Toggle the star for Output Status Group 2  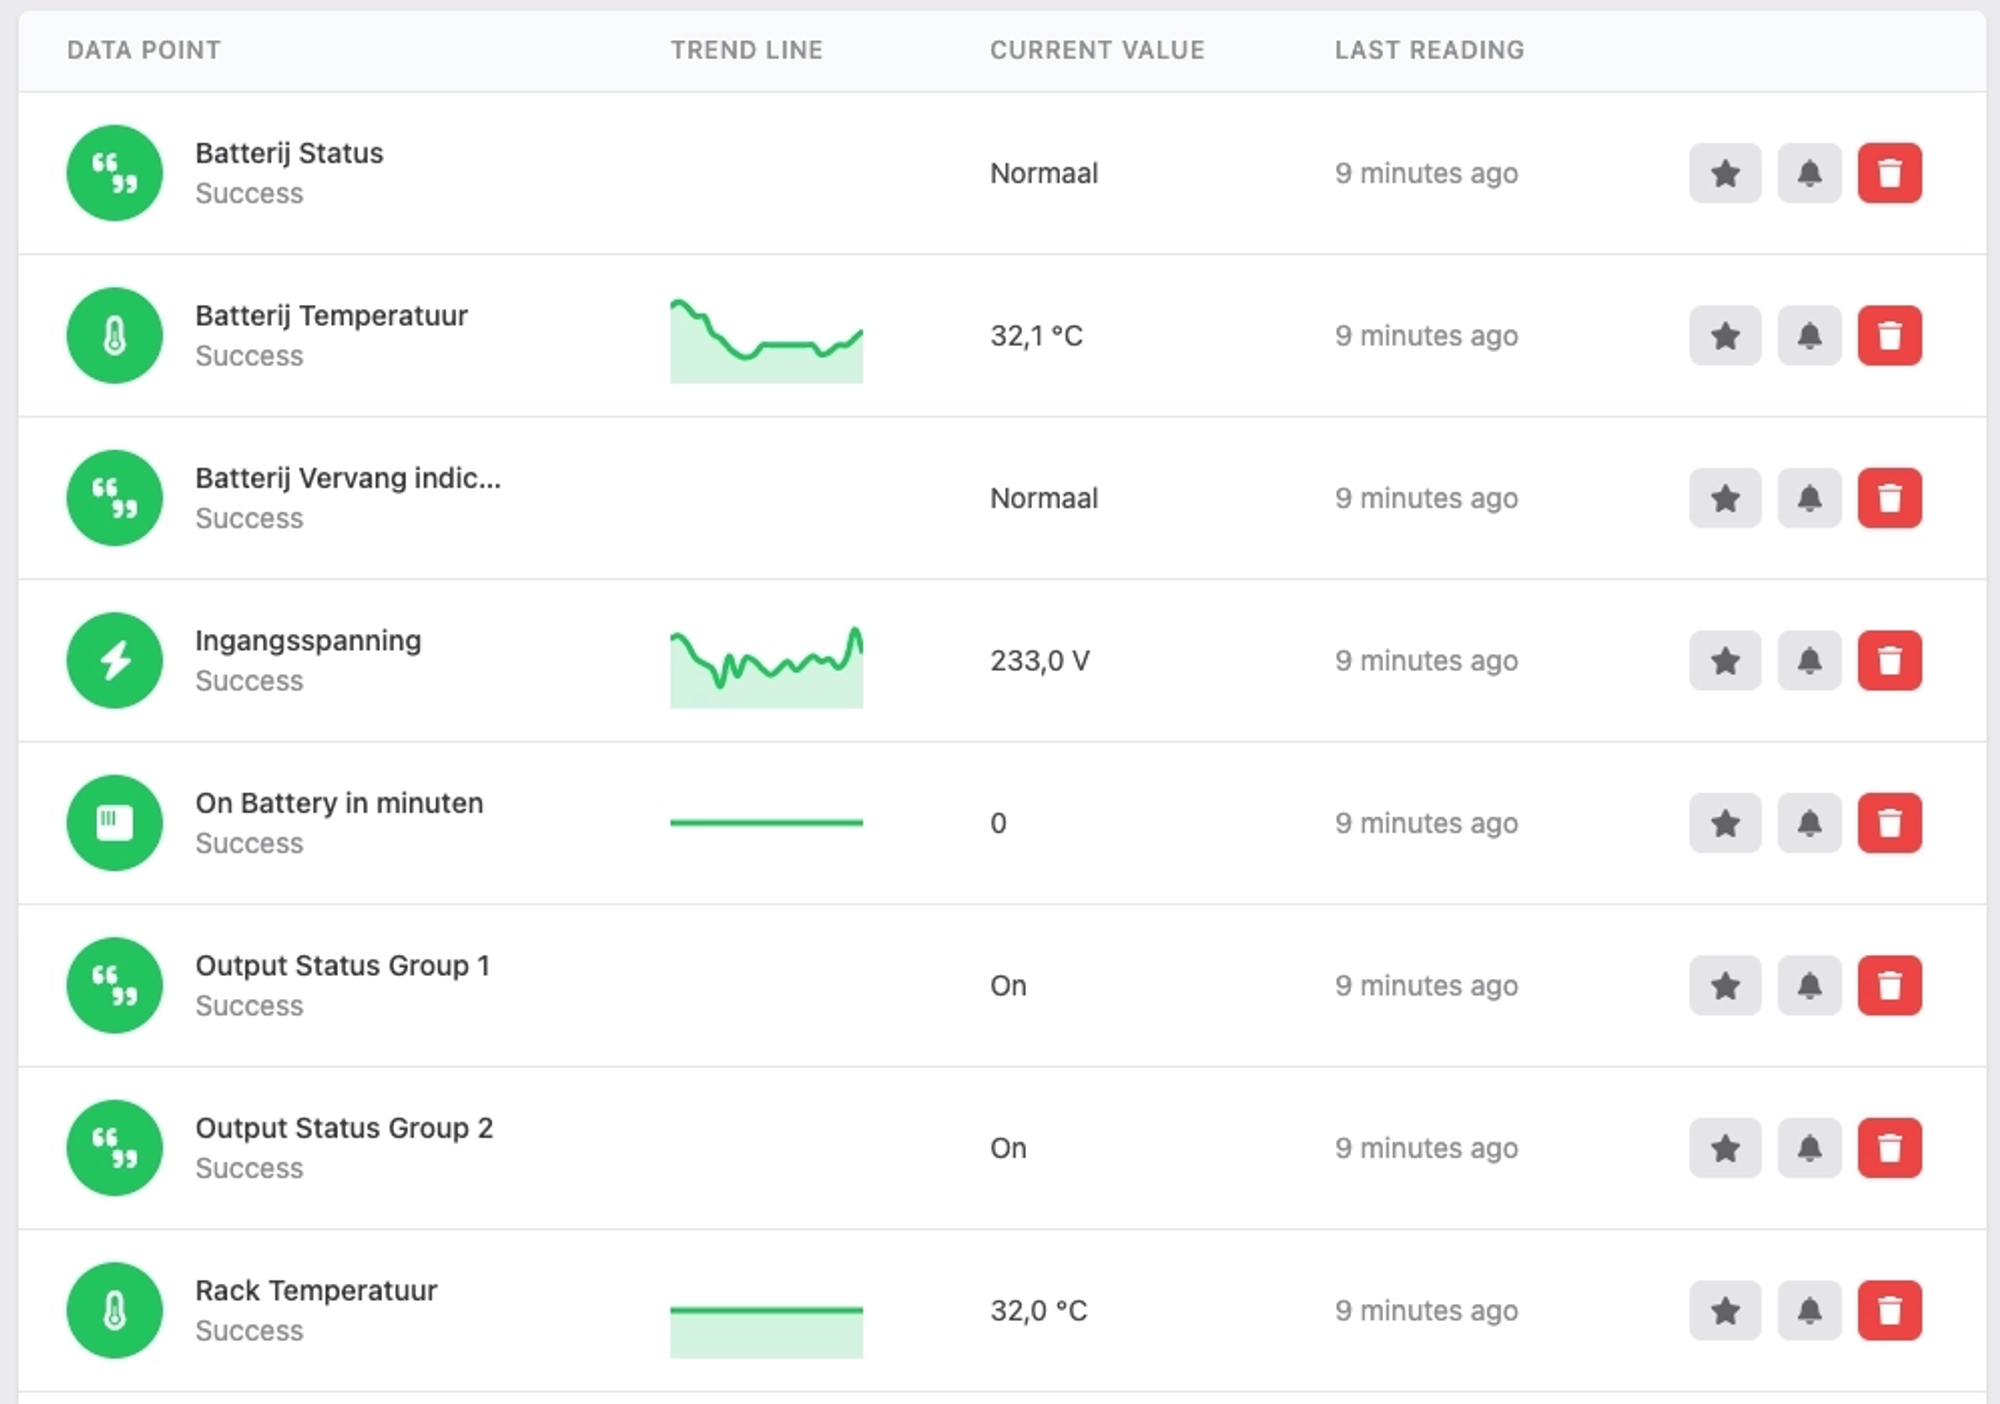1725,1148
